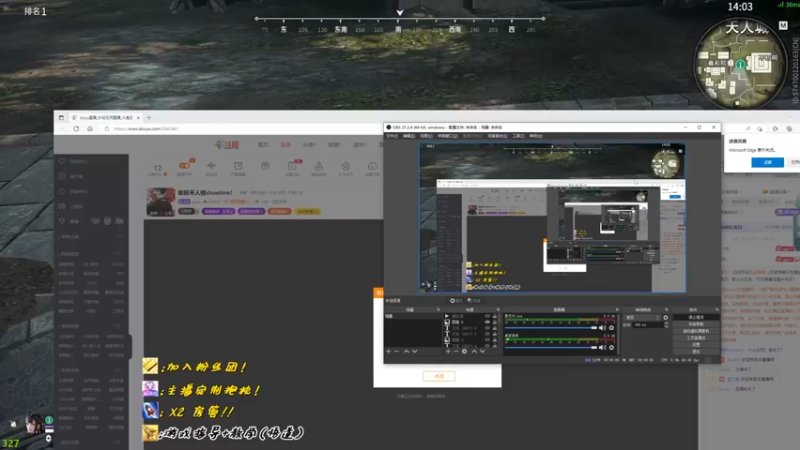Viewport: 800px width, 450px height.
Task: Move the scene down in OBS Scenes dock
Action: point(414,352)
